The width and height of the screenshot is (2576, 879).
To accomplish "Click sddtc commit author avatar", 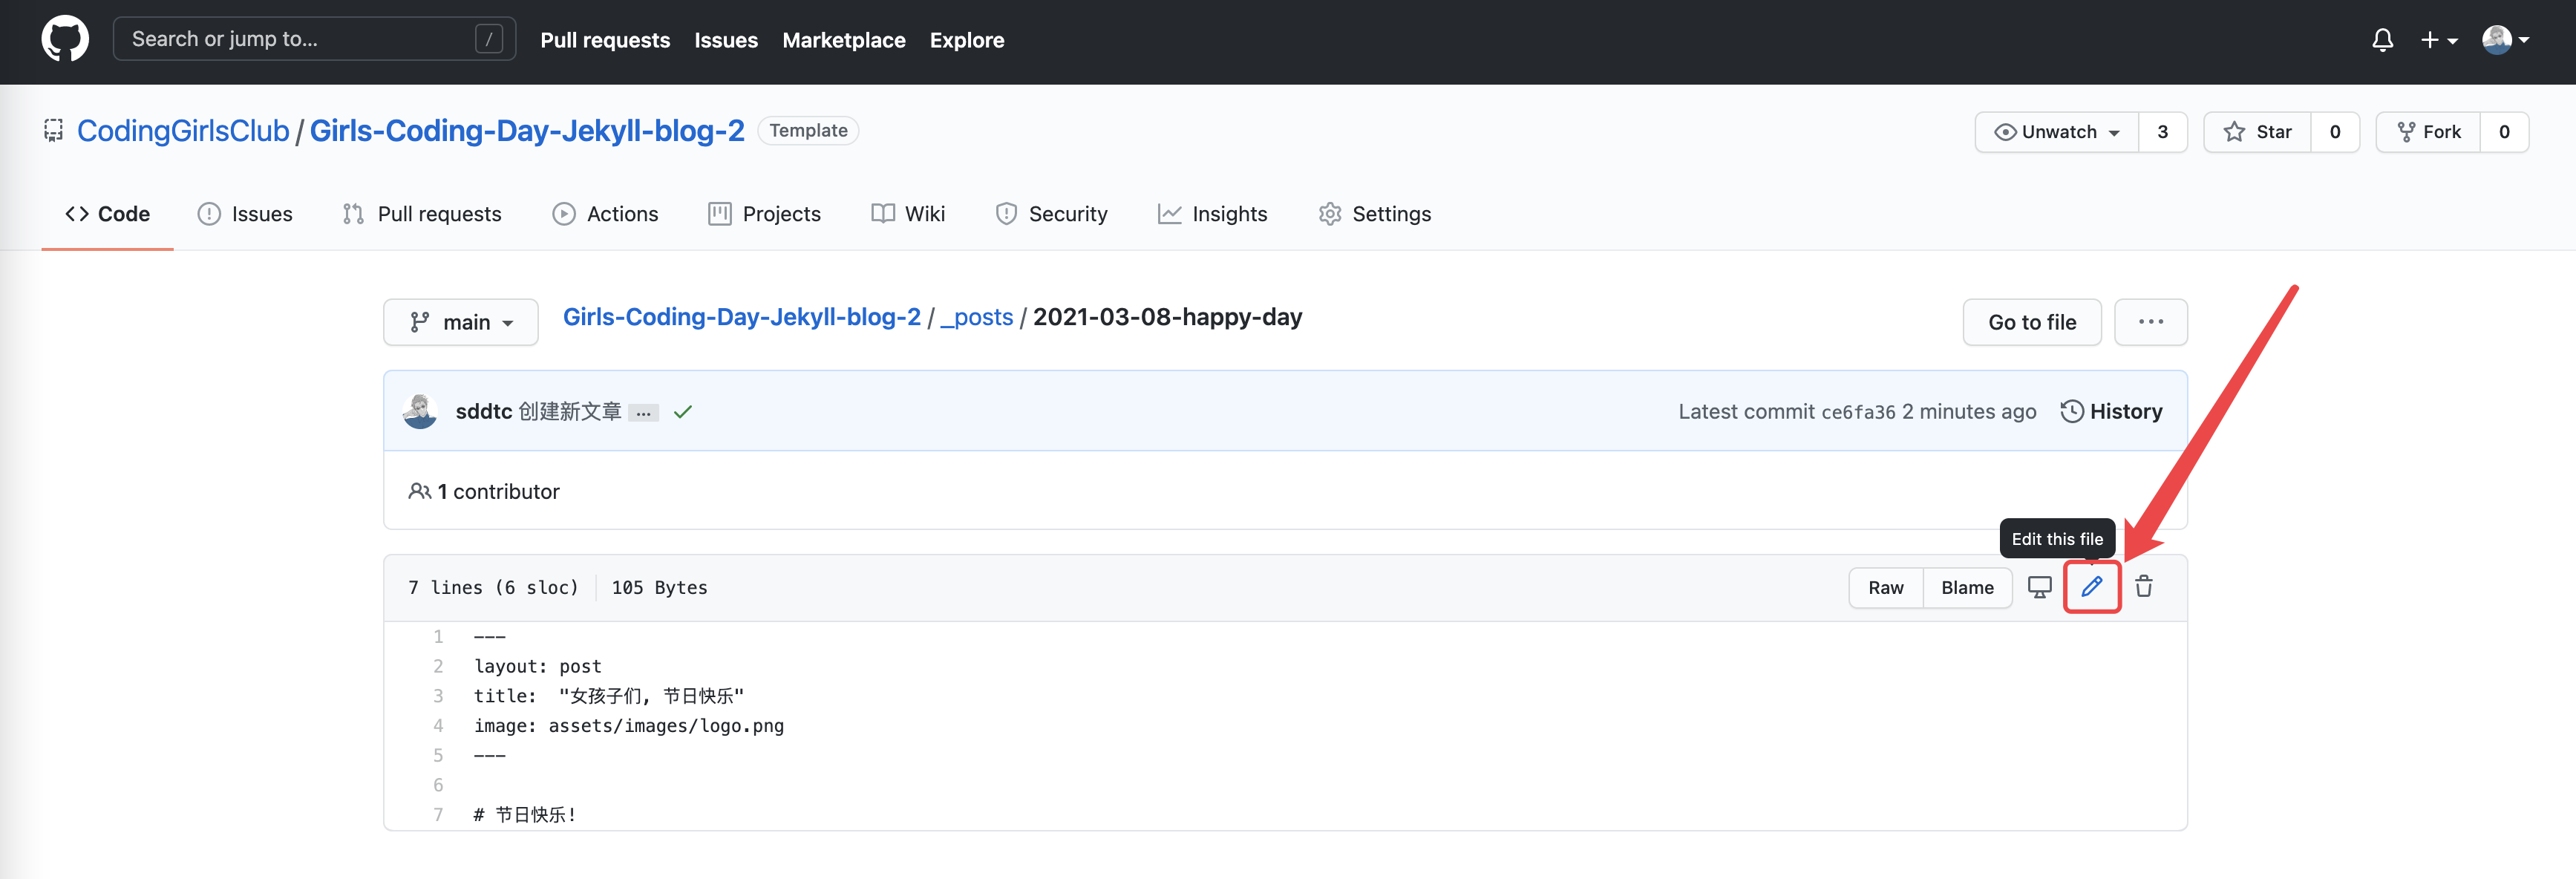I will pos(420,411).
